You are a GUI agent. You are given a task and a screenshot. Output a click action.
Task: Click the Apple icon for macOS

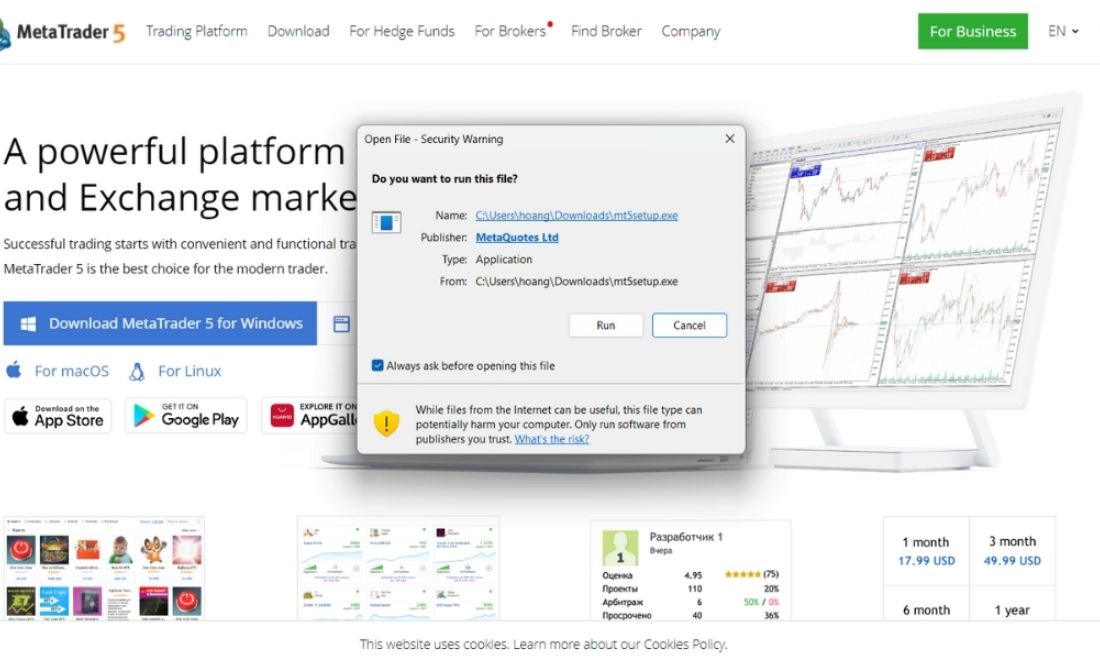click(x=14, y=370)
